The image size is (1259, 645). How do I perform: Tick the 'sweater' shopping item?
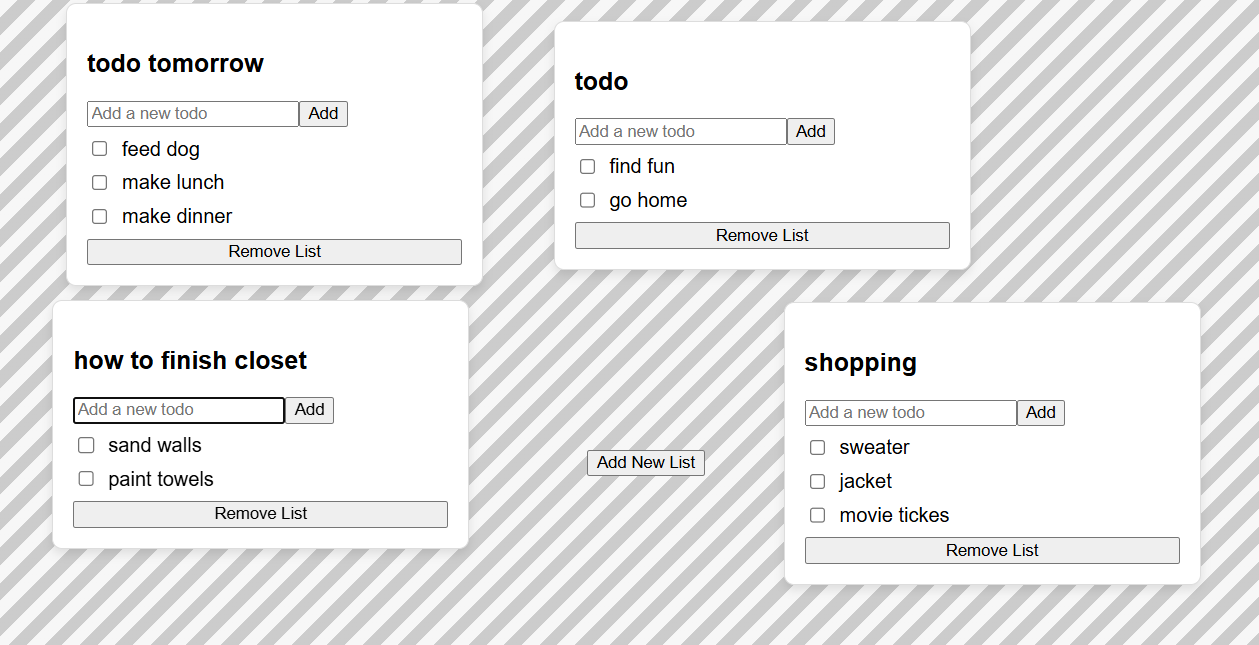[818, 448]
